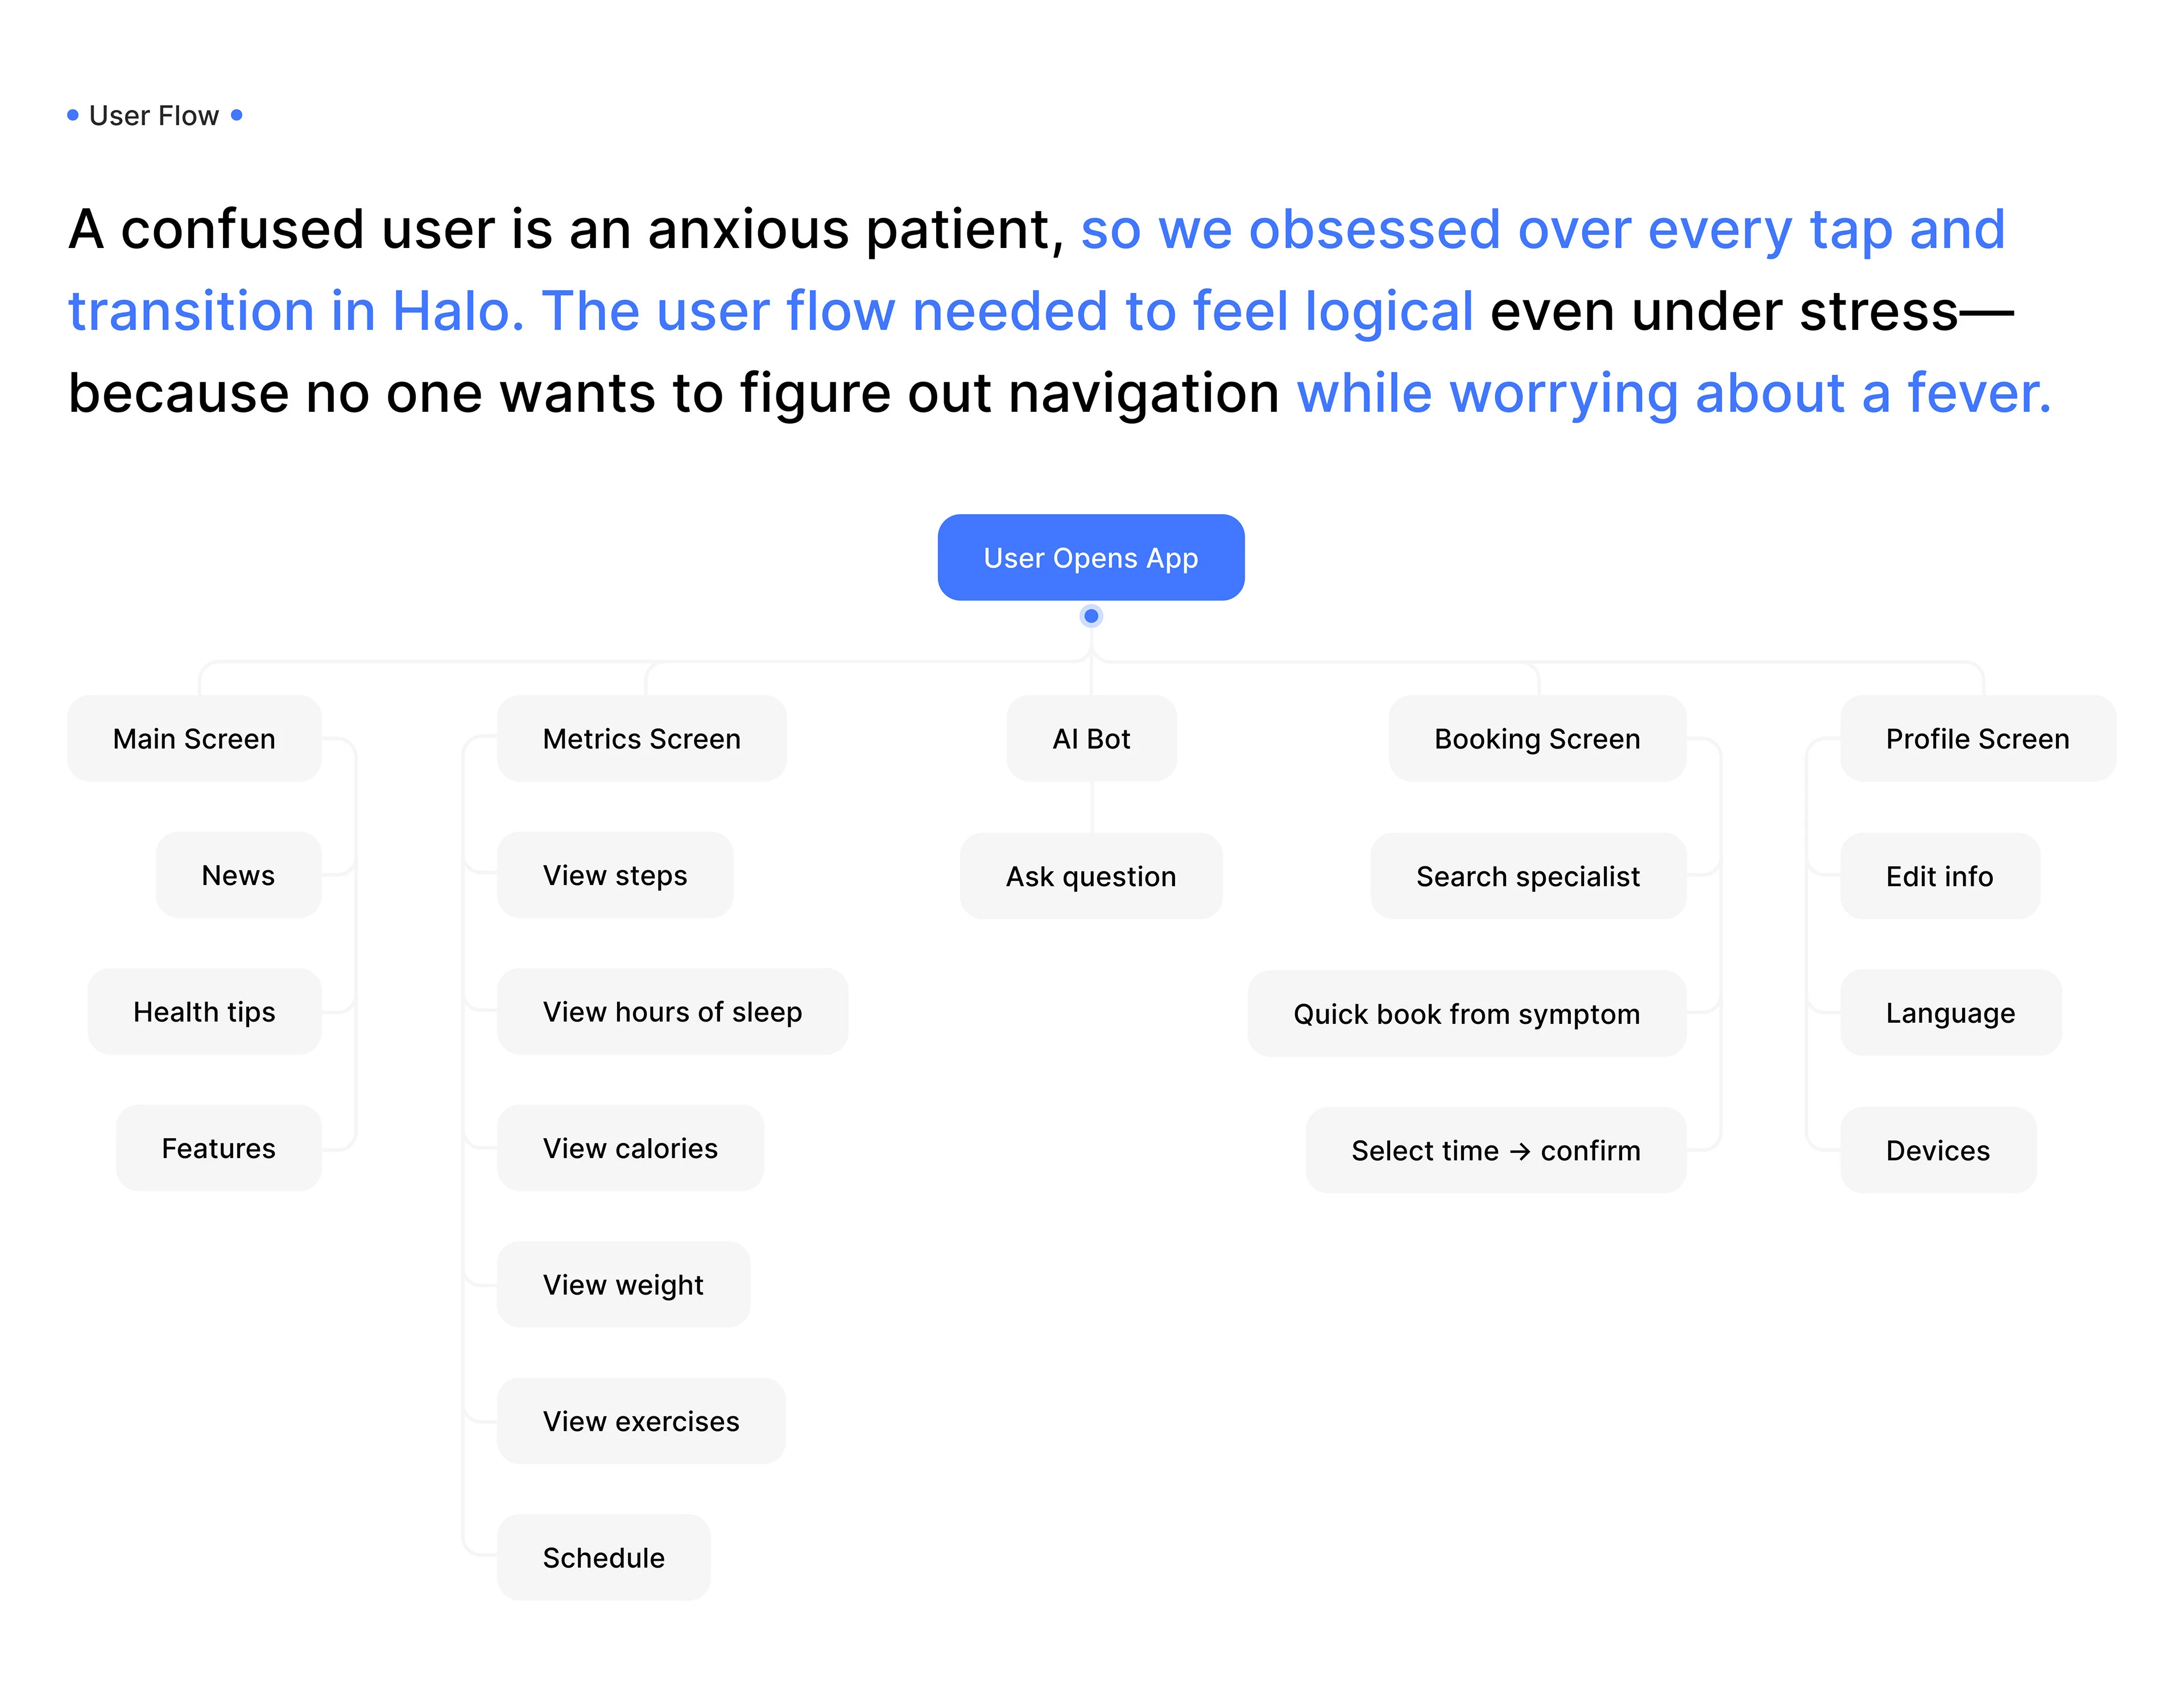Image resolution: width=2184 pixels, height=1695 pixels.
Task: Open the Booking Screen node
Action: (1536, 739)
